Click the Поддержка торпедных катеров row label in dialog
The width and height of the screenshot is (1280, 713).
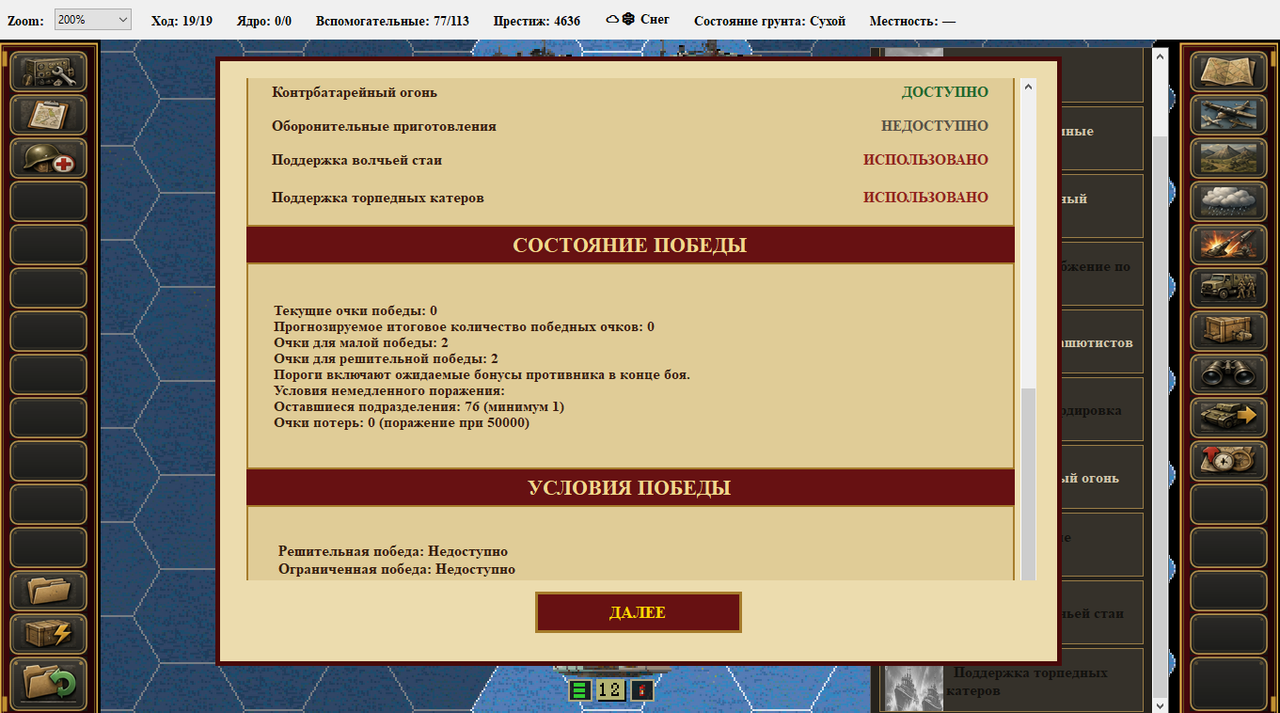click(x=378, y=198)
